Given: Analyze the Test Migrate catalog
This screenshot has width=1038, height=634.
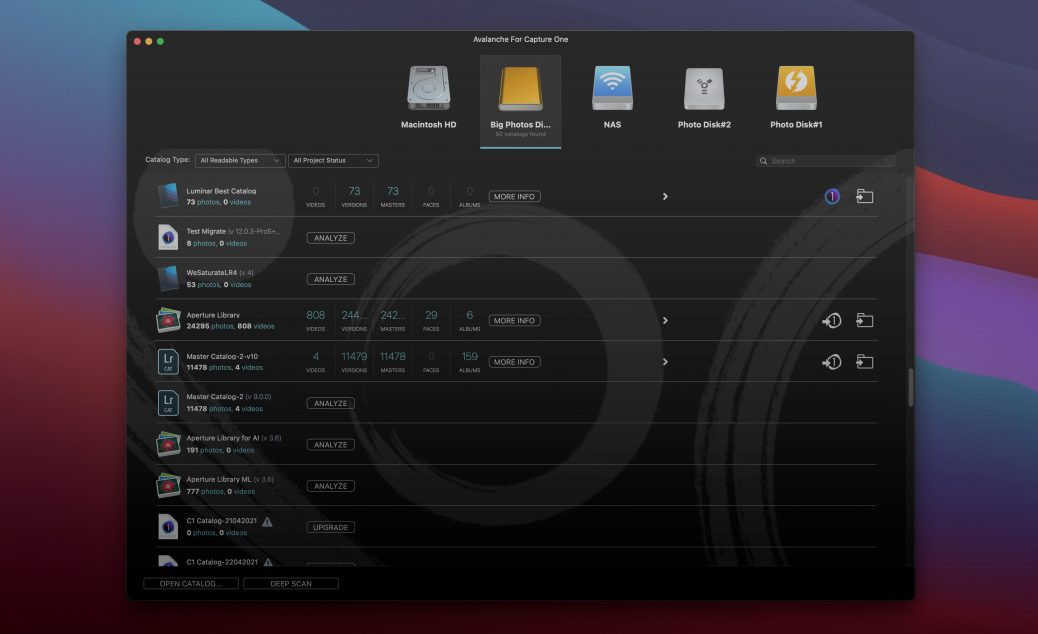Looking at the screenshot, I should pyautogui.click(x=330, y=238).
